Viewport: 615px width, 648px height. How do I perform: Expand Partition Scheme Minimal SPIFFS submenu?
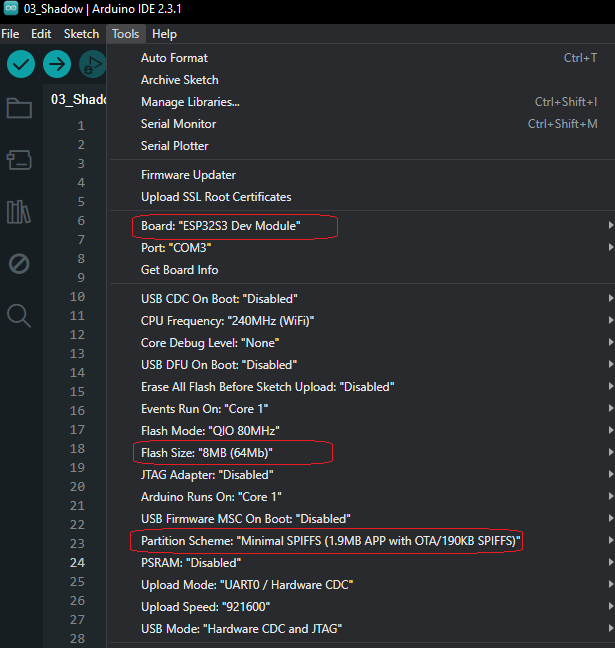[362, 541]
